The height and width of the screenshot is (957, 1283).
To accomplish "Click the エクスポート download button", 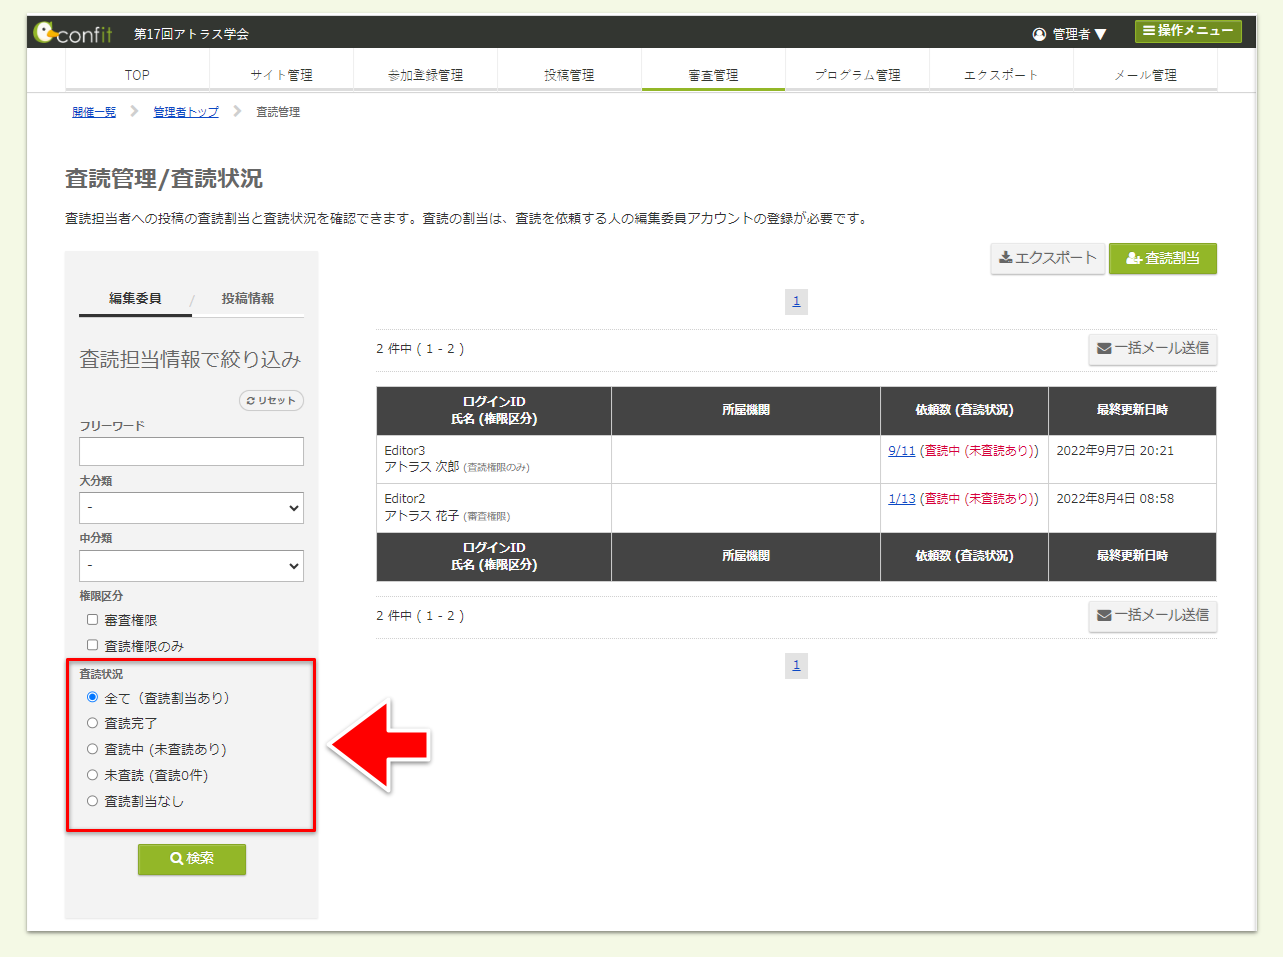I will point(1047,258).
